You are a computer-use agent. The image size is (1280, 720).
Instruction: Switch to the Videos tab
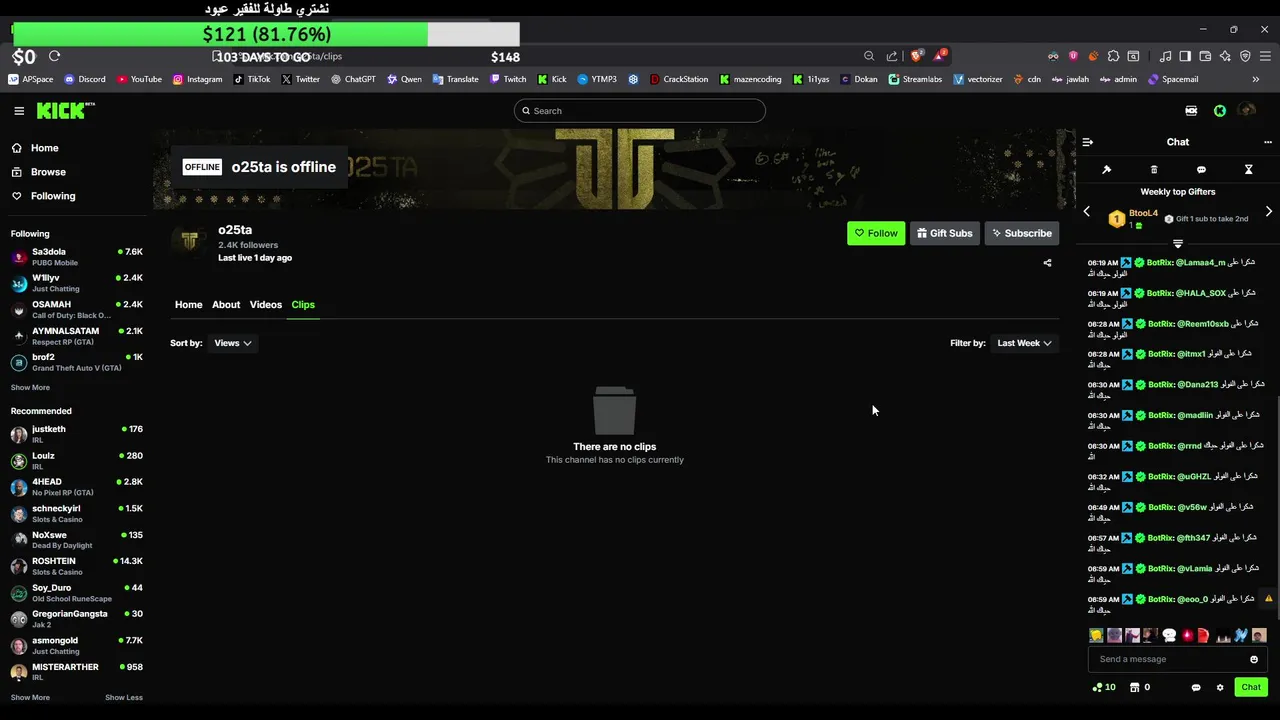[x=266, y=304]
